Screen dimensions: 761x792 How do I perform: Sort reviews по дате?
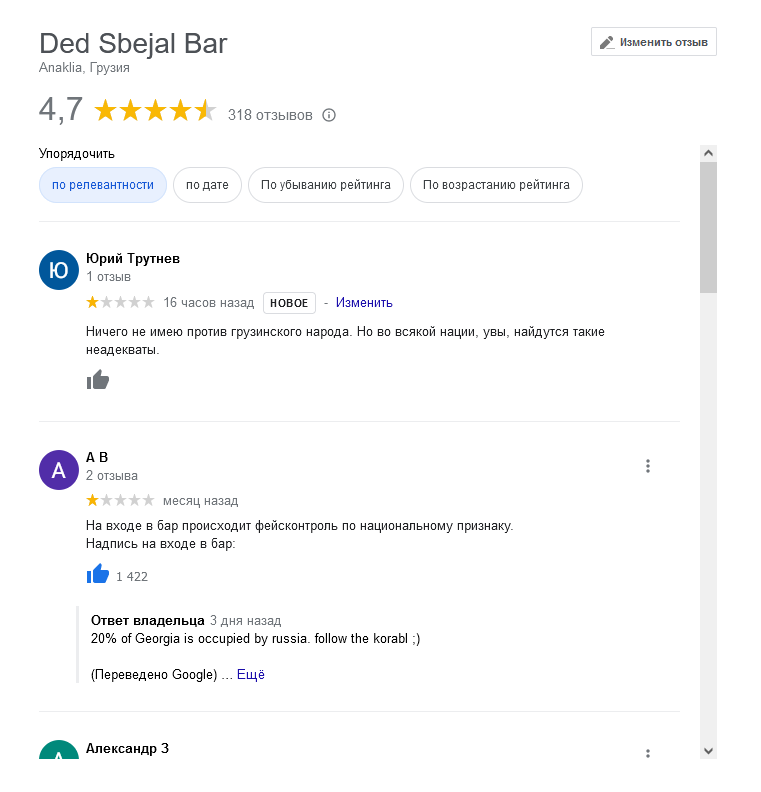click(x=207, y=185)
